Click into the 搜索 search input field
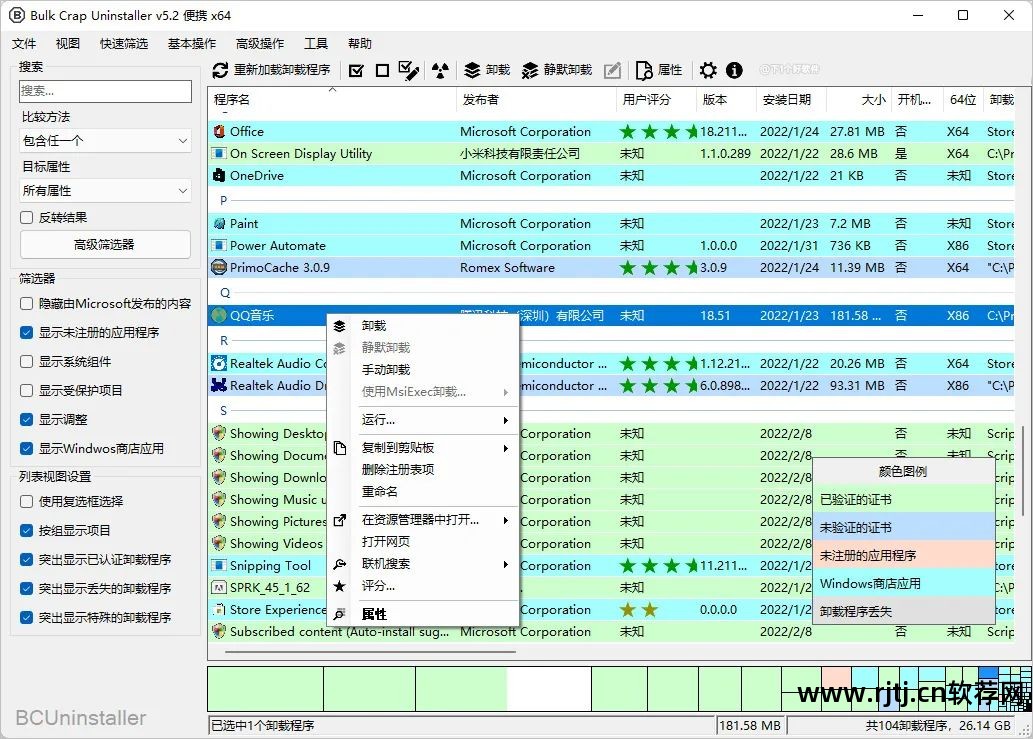Image resolution: width=1033 pixels, height=739 pixels. pos(105,91)
